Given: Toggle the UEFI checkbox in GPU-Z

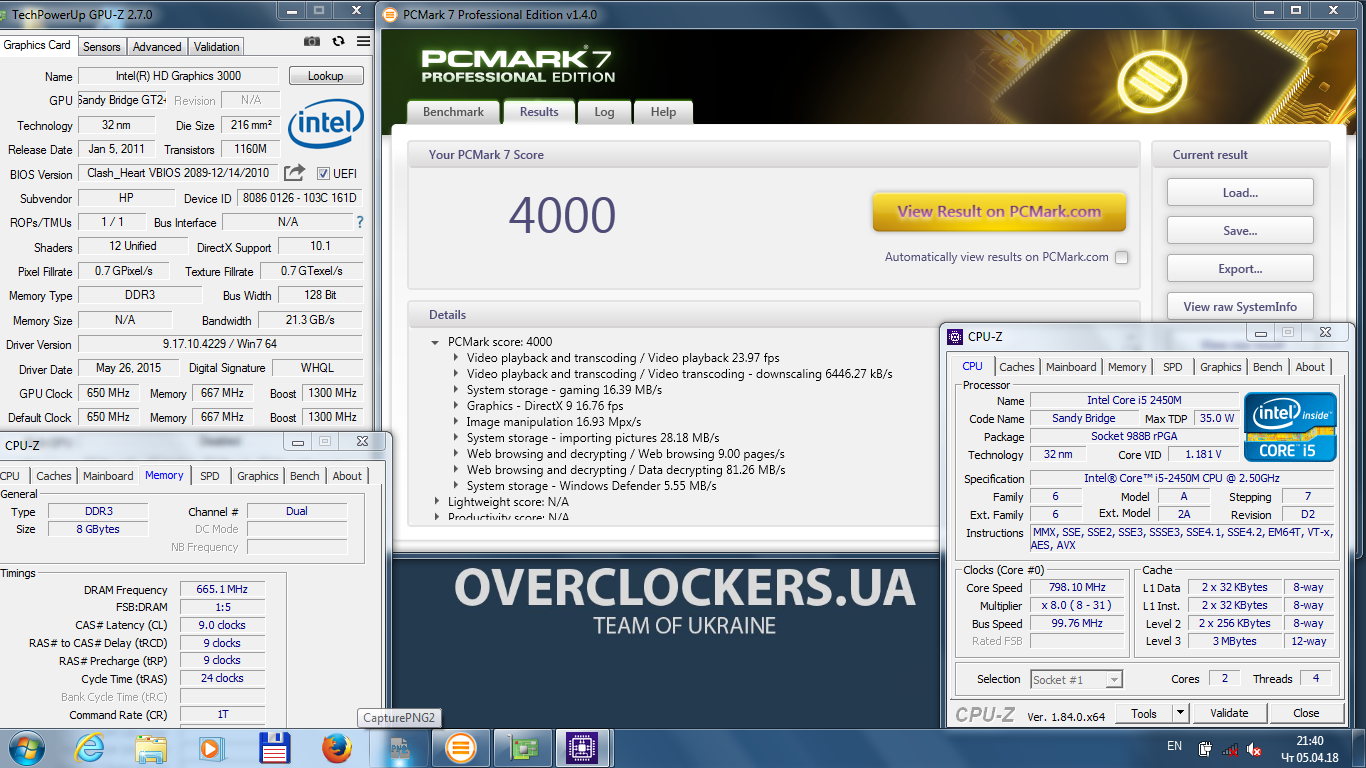Looking at the screenshot, I should (x=323, y=173).
